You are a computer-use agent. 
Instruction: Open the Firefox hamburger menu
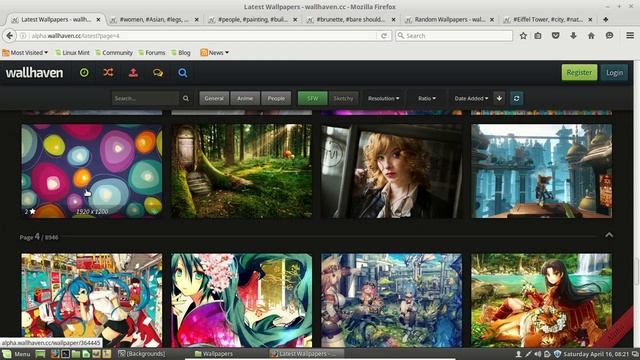click(630, 36)
